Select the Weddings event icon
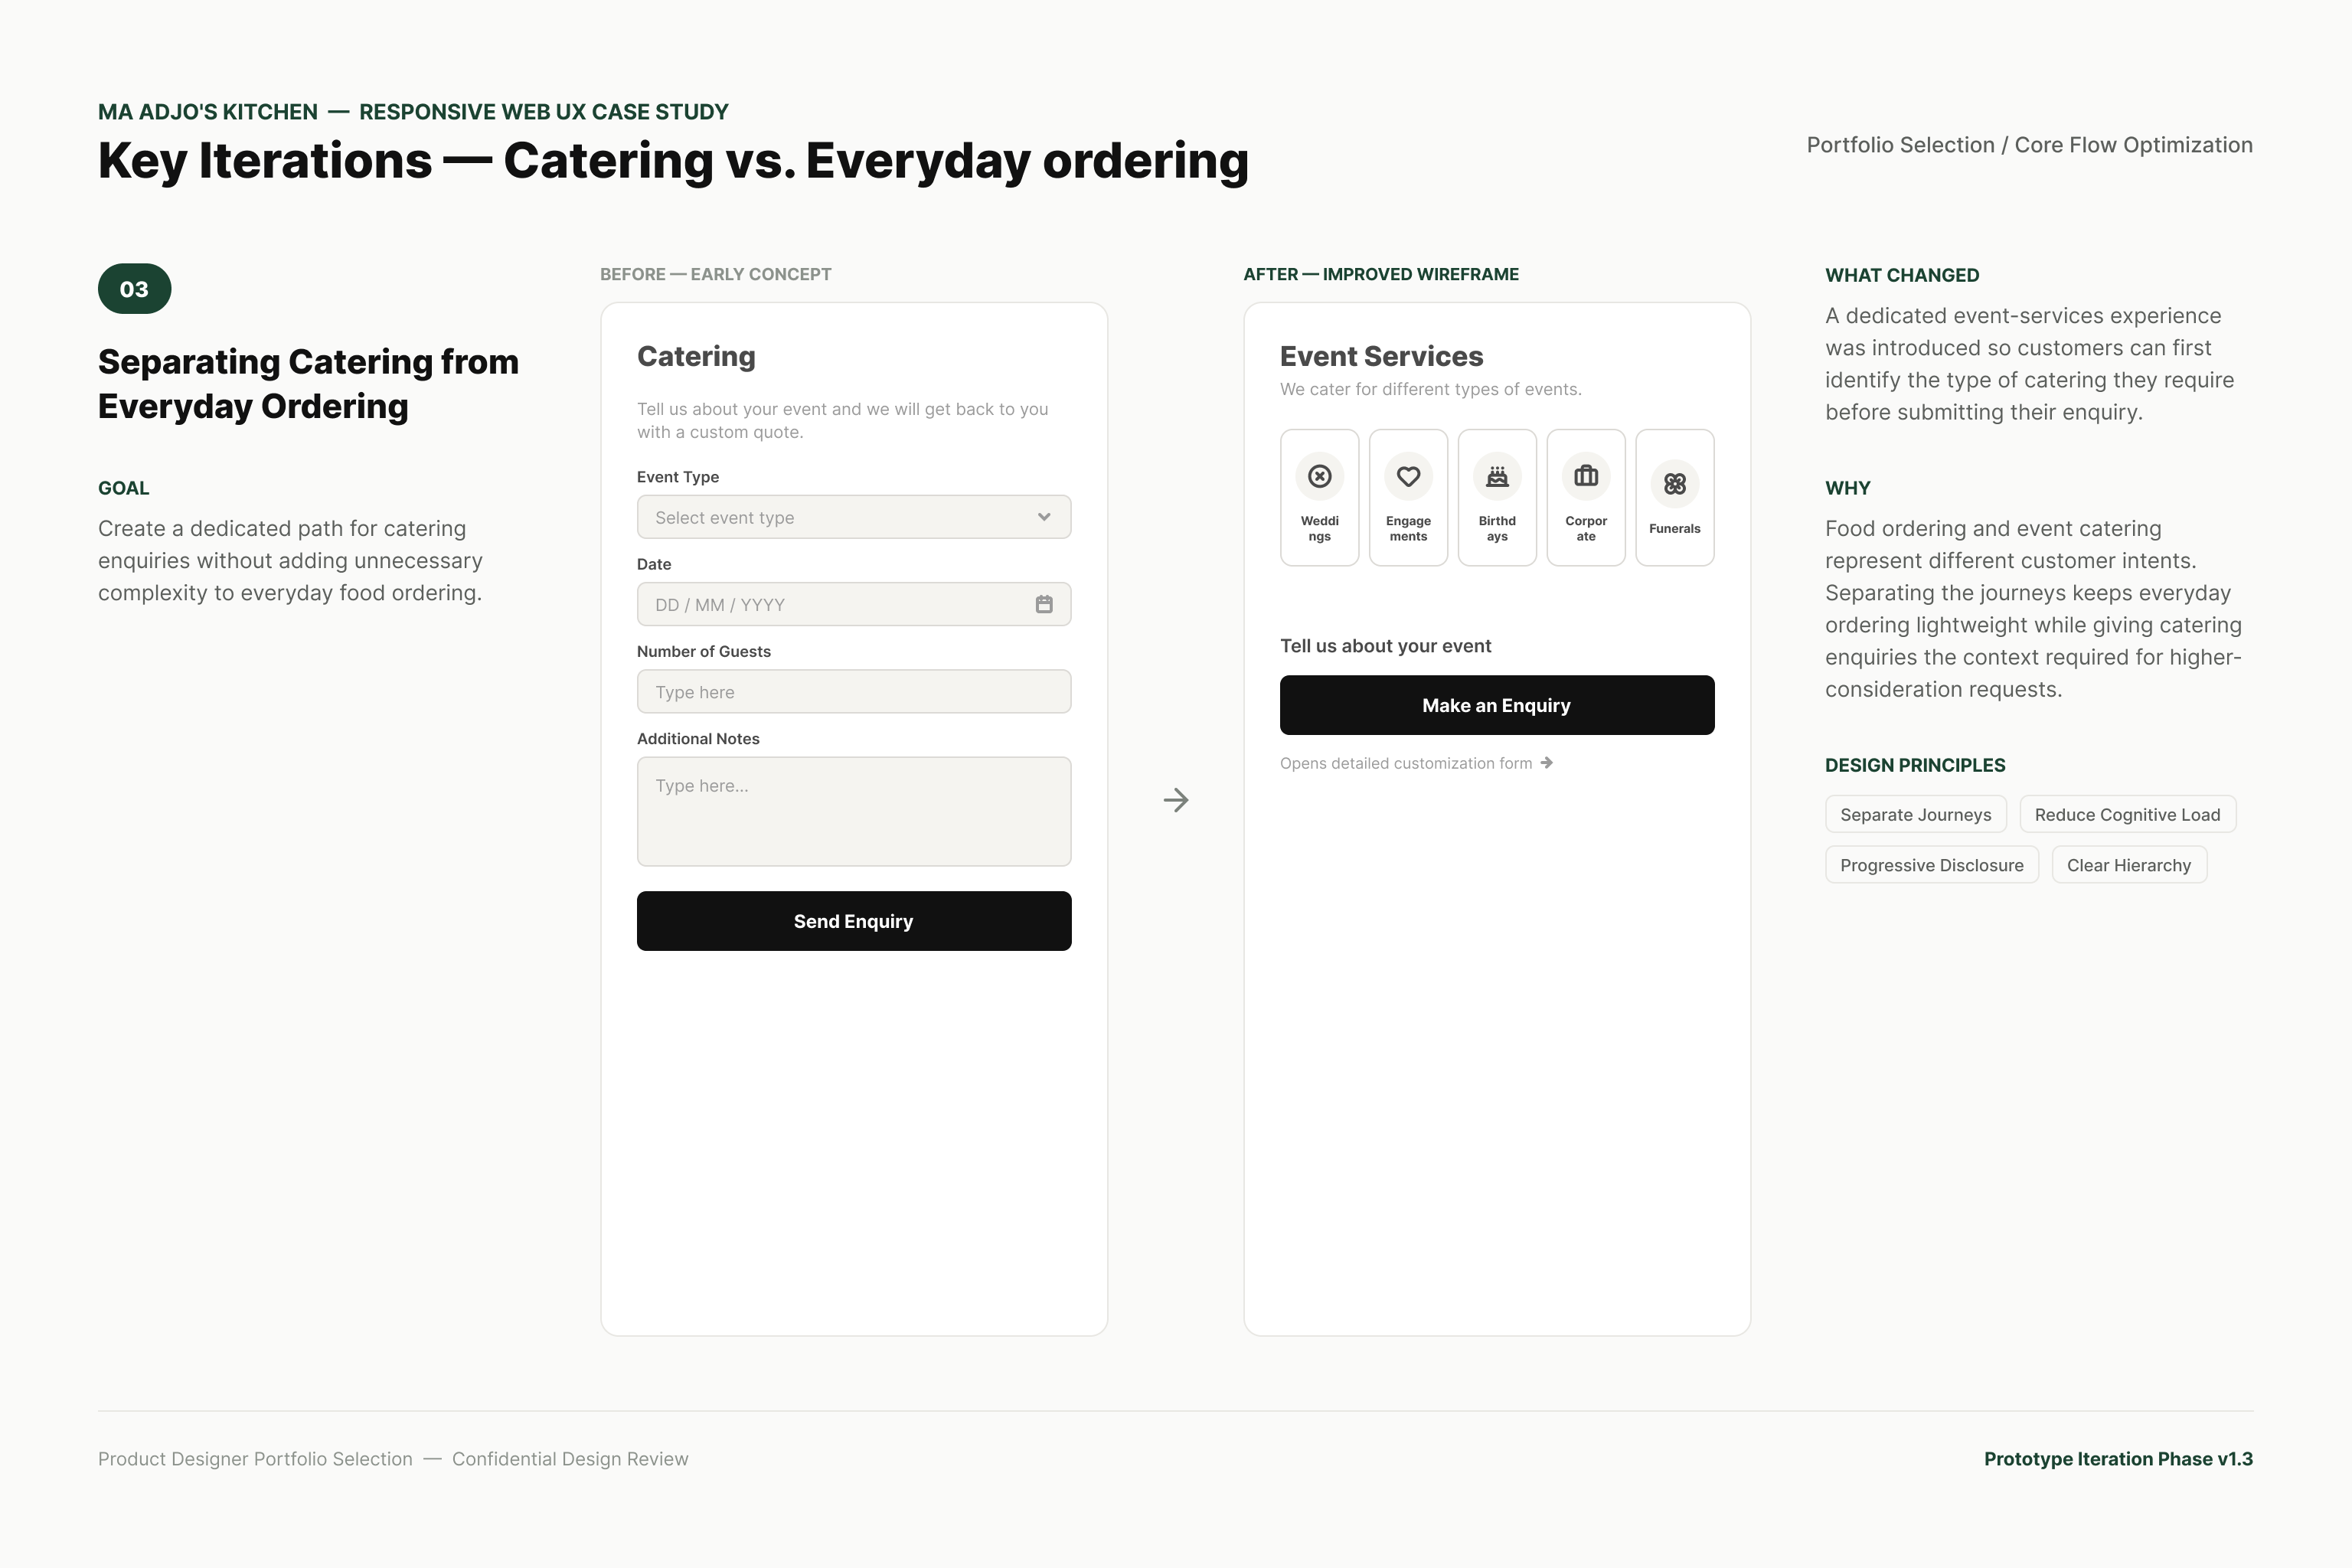Image resolution: width=2352 pixels, height=1568 pixels. pos(1319,476)
